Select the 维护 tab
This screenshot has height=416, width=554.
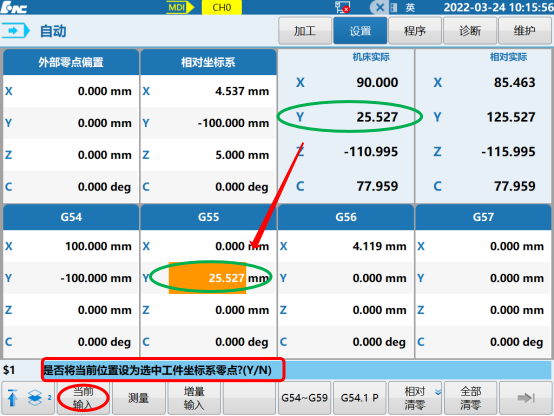click(x=525, y=31)
